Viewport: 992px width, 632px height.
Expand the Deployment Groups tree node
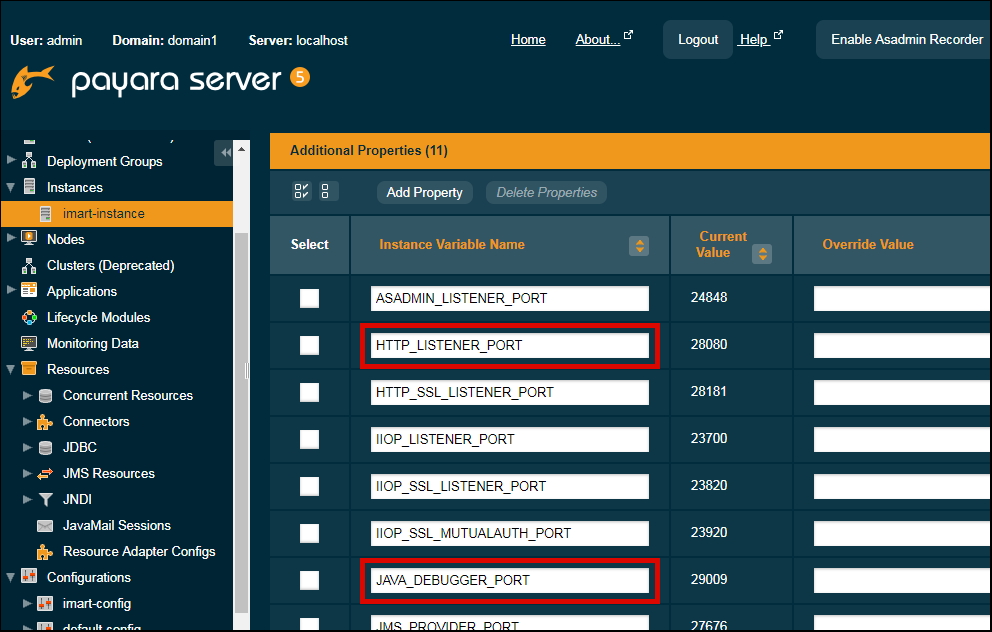(11, 161)
